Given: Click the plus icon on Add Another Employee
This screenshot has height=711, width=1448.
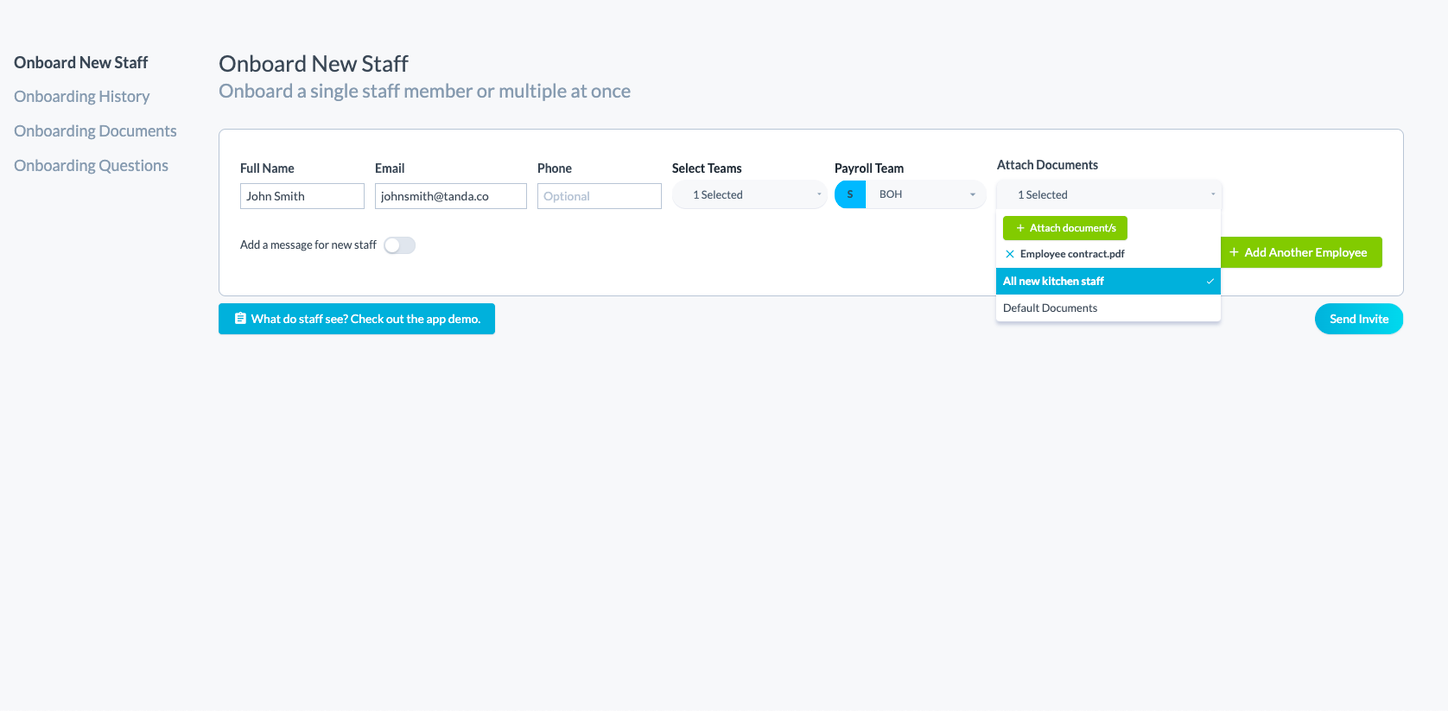Looking at the screenshot, I should pos(1234,252).
